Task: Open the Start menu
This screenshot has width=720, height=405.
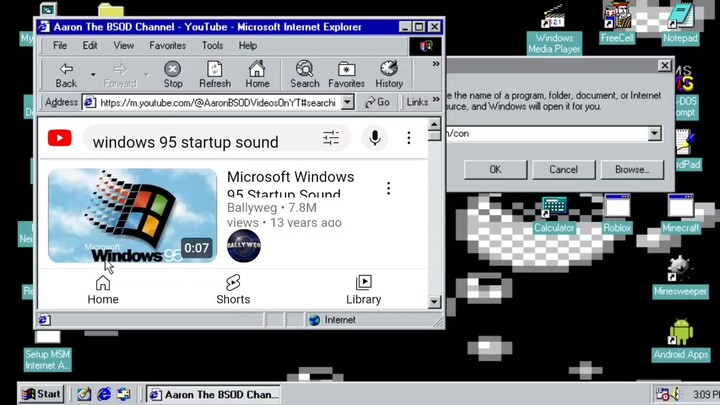Action: click(x=41, y=394)
